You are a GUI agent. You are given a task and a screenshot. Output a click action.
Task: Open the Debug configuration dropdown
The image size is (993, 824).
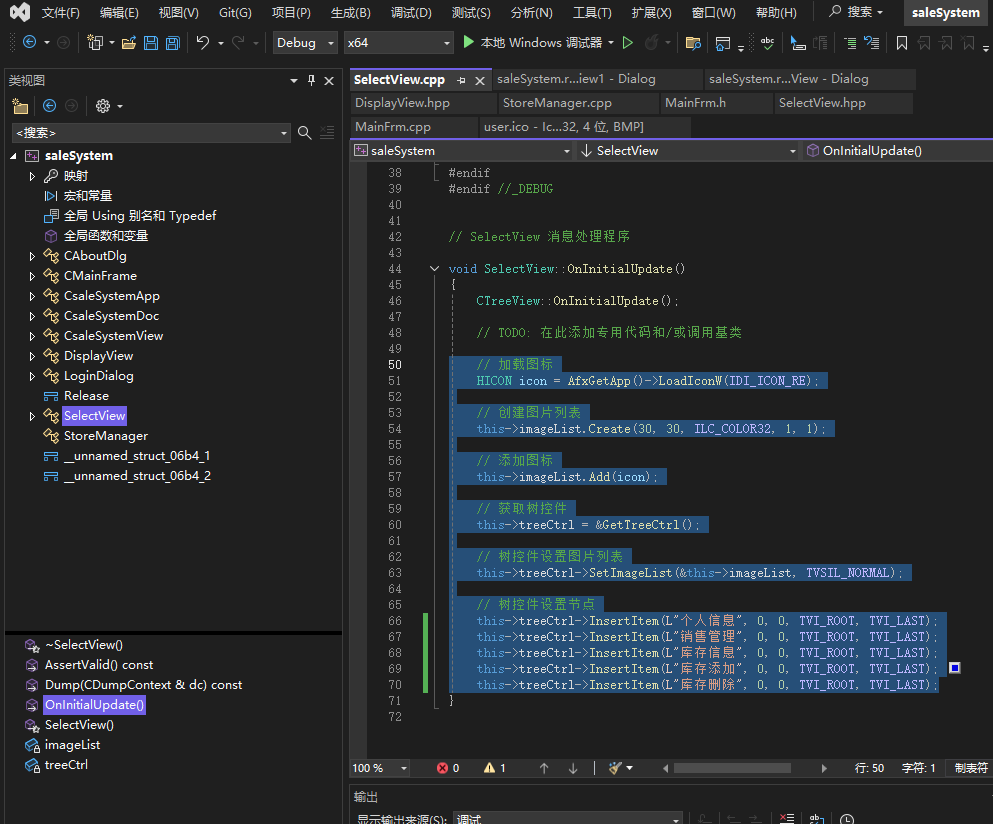coord(306,43)
